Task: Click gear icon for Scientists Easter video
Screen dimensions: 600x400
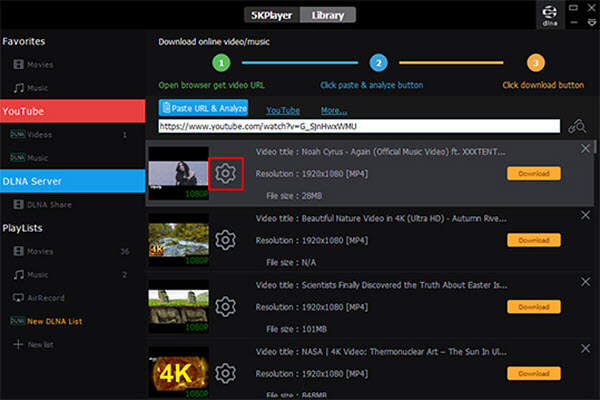Action: (x=225, y=306)
